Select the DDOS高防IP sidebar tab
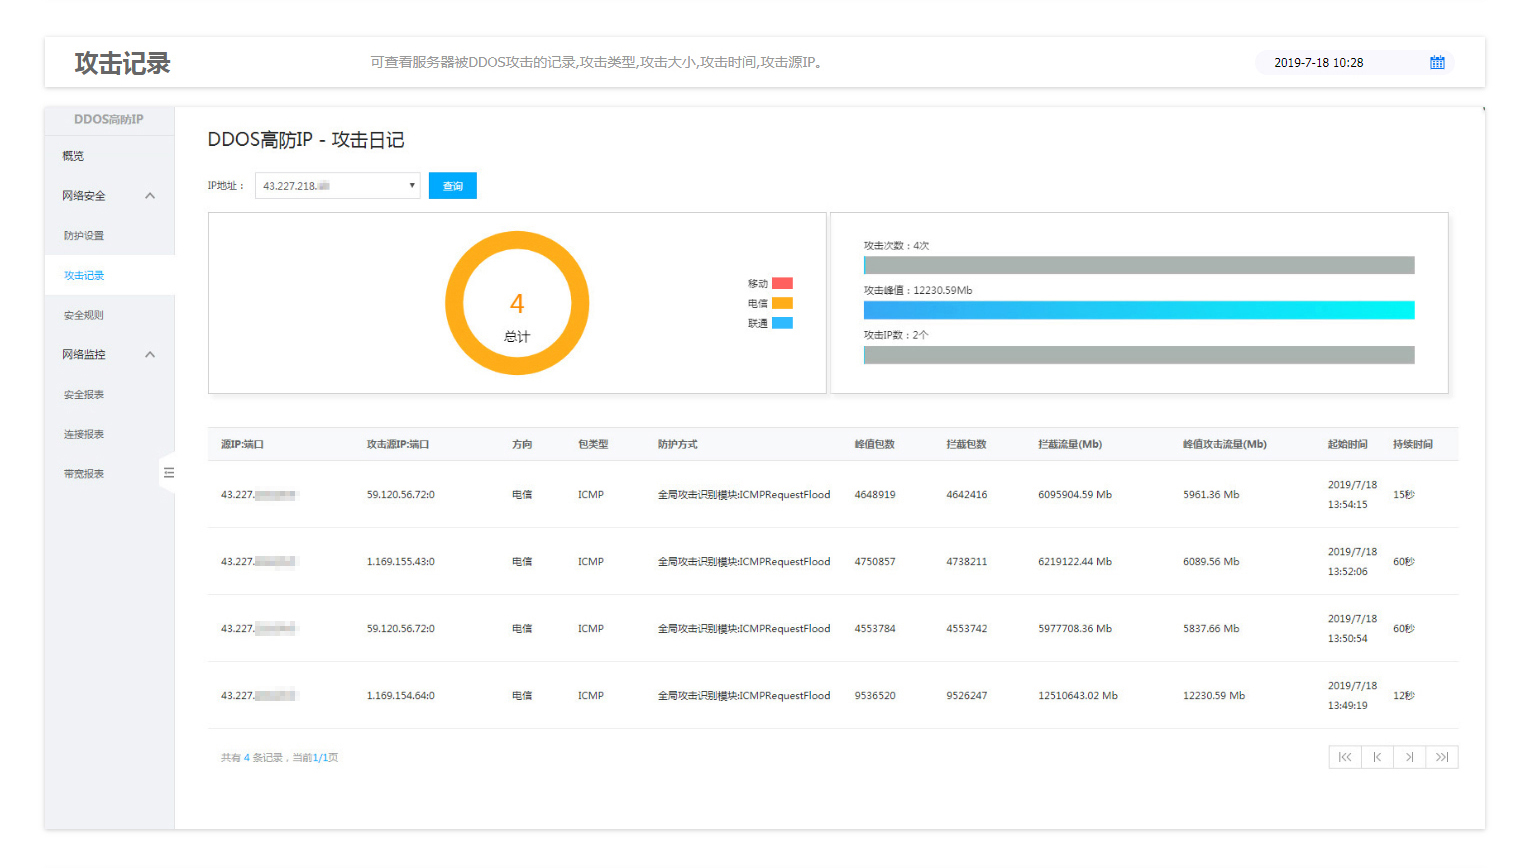 [109, 120]
